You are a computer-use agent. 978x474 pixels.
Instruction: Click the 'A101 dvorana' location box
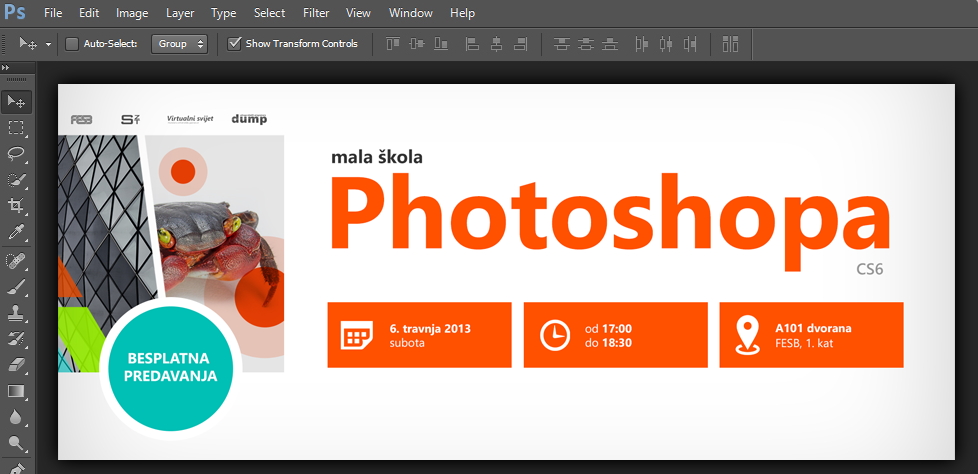pos(811,335)
